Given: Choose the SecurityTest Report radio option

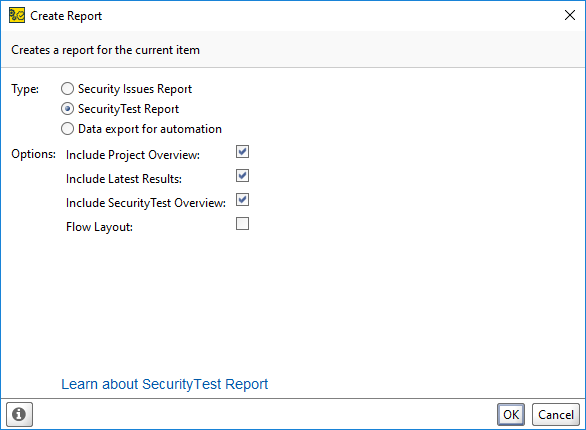Looking at the screenshot, I should pos(67,109).
